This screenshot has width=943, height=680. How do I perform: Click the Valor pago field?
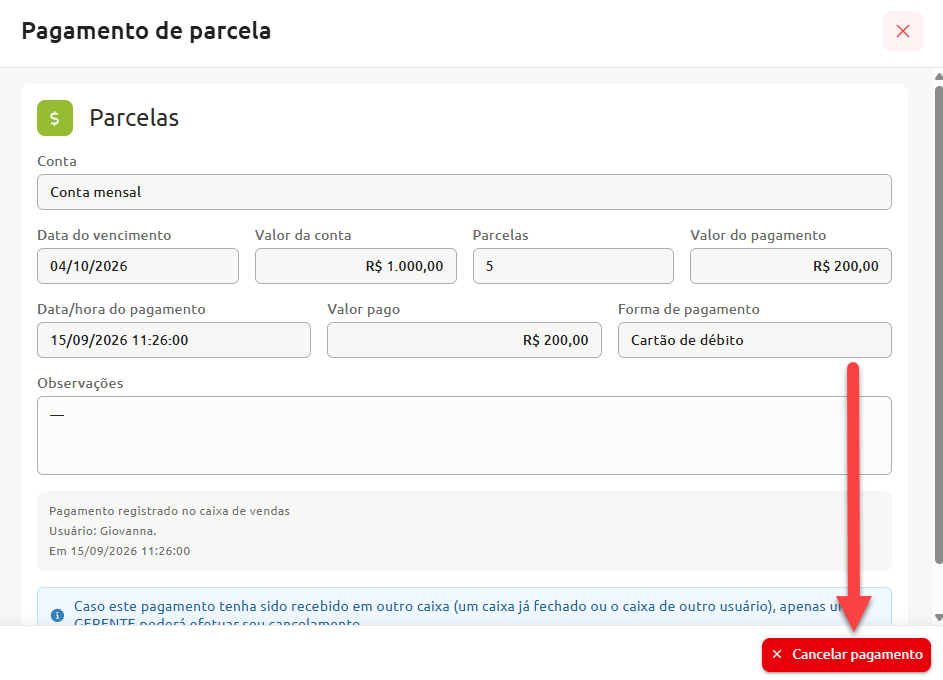pyautogui.click(x=464, y=340)
